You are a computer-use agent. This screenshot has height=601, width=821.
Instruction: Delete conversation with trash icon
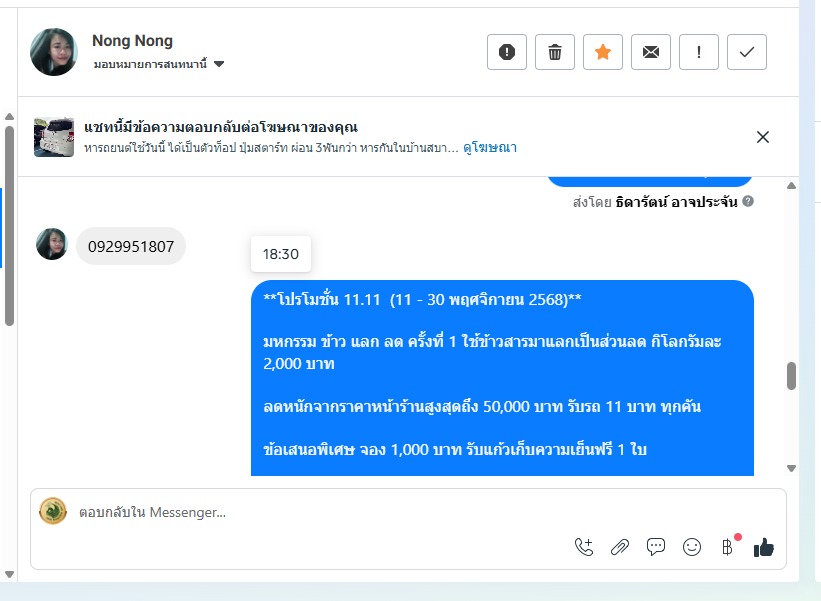pyautogui.click(x=555, y=52)
